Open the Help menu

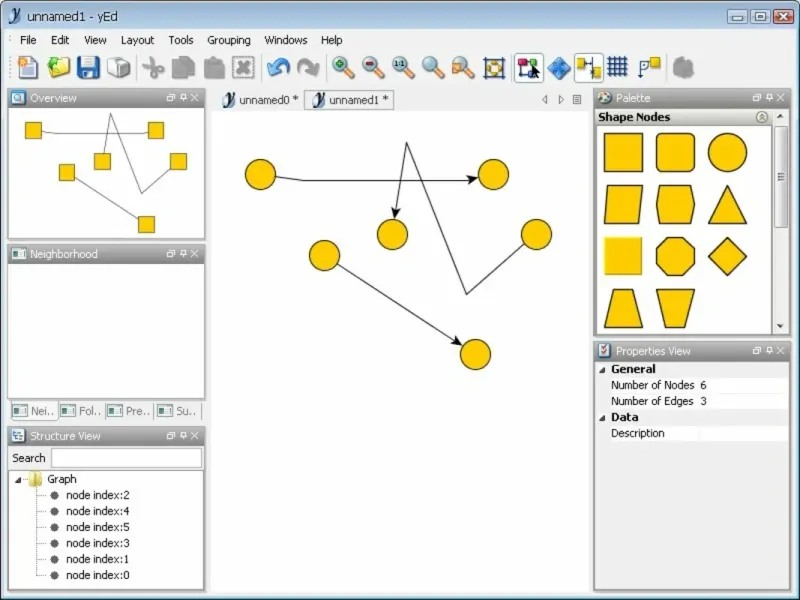332,40
